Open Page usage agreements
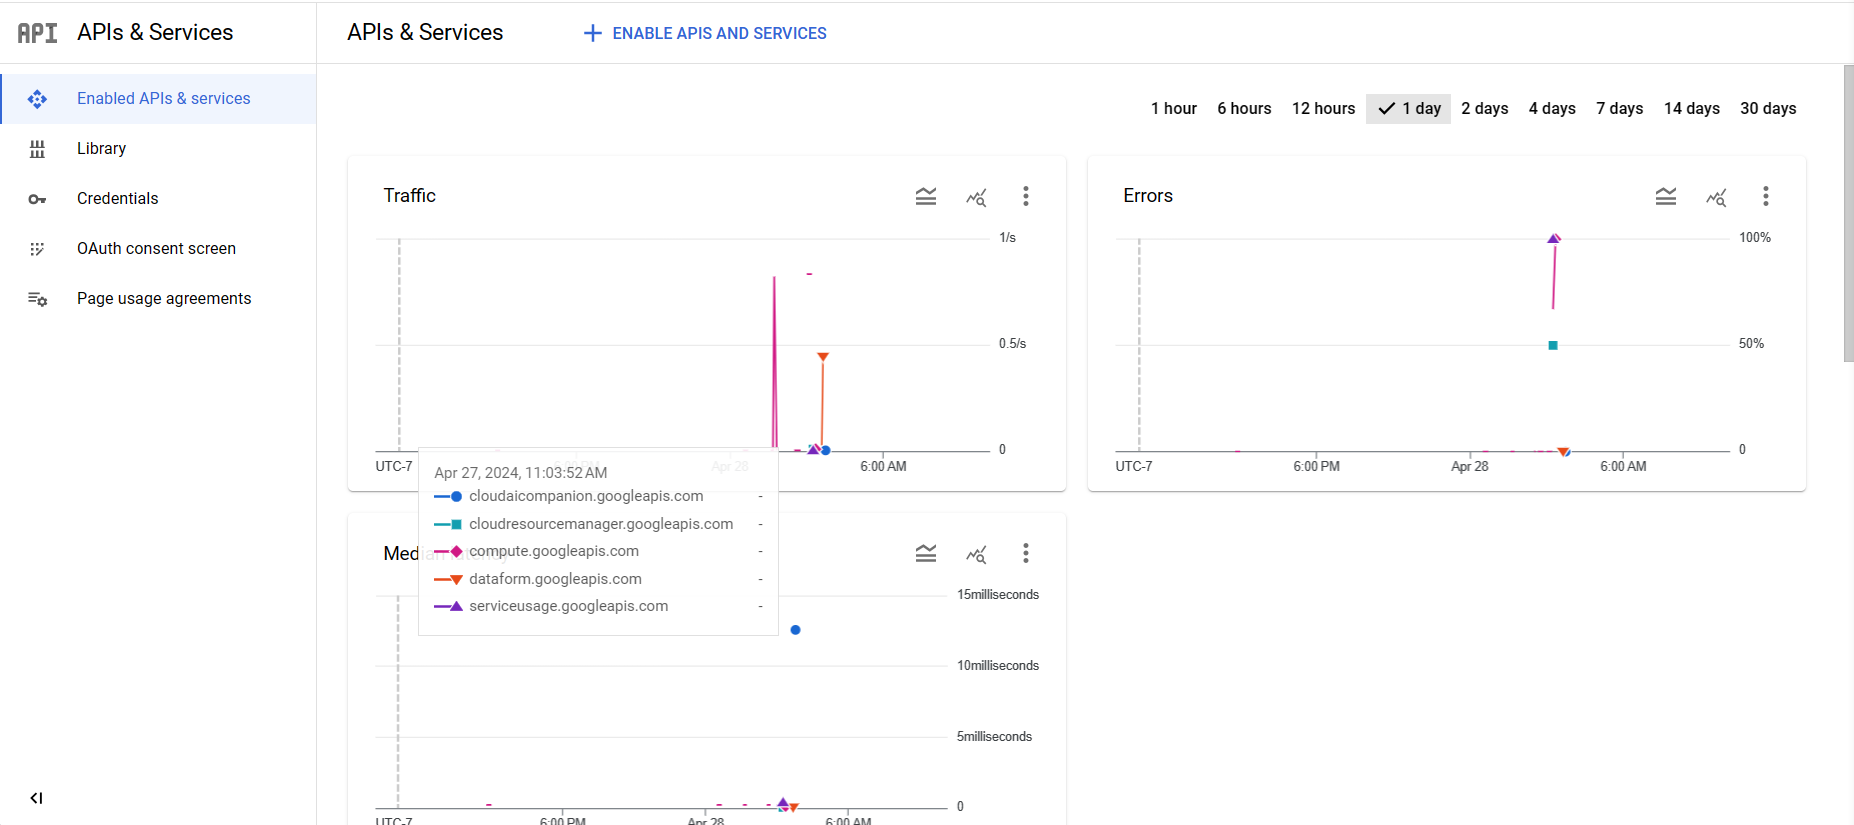Image resolution: width=1854 pixels, height=825 pixels. pos(158,299)
